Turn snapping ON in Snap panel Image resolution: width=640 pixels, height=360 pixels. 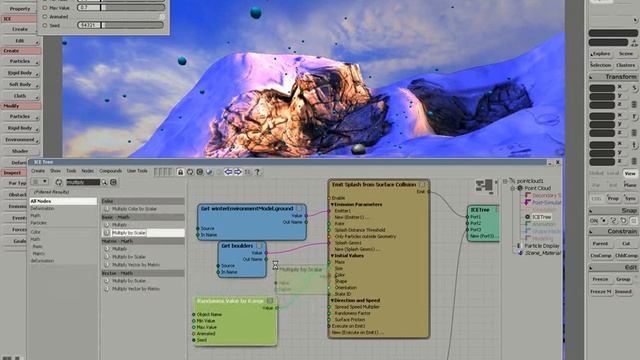point(594,220)
